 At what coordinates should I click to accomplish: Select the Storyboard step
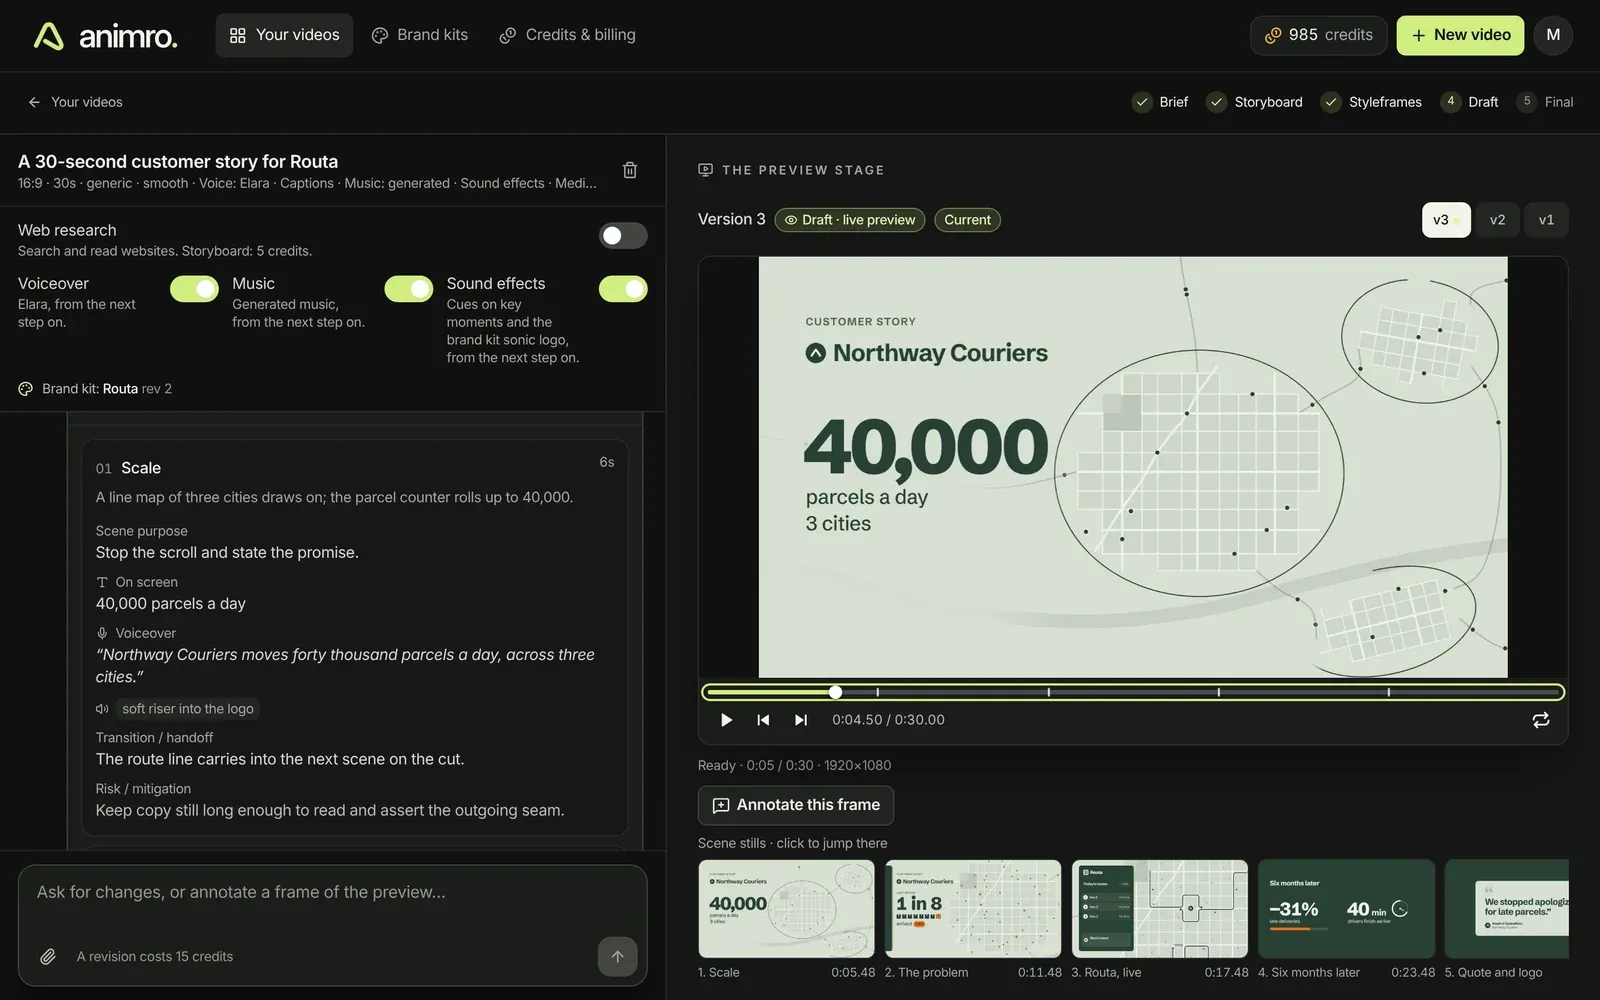[1255, 102]
